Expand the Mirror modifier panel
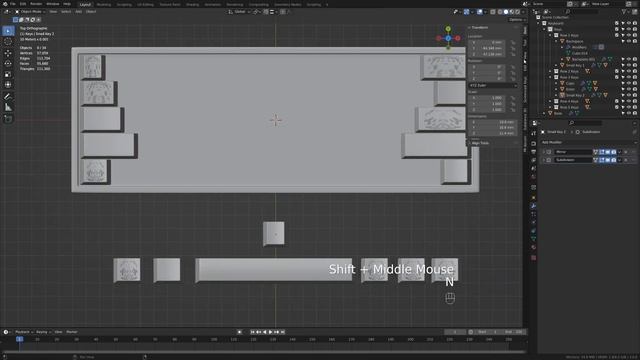Image resolution: width=640 pixels, height=360 pixels. click(x=543, y=152)
